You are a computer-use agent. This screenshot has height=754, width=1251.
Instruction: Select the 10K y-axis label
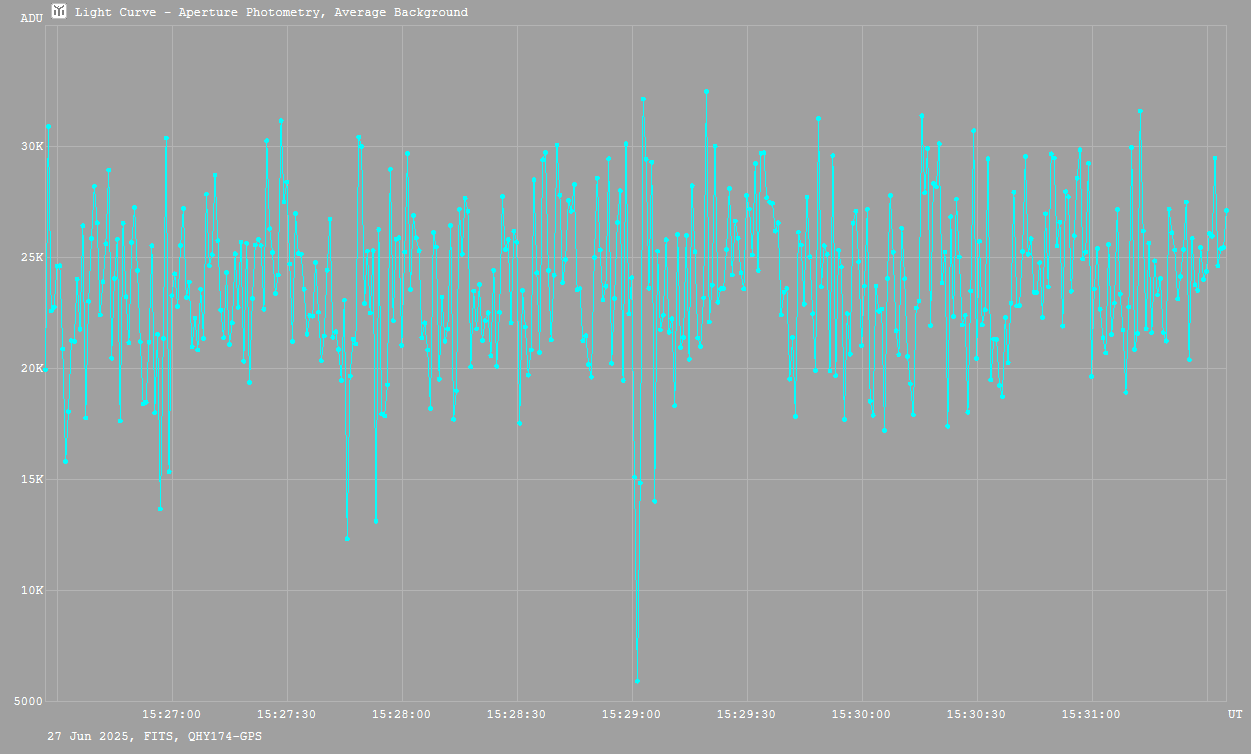(x=33, y=591)
